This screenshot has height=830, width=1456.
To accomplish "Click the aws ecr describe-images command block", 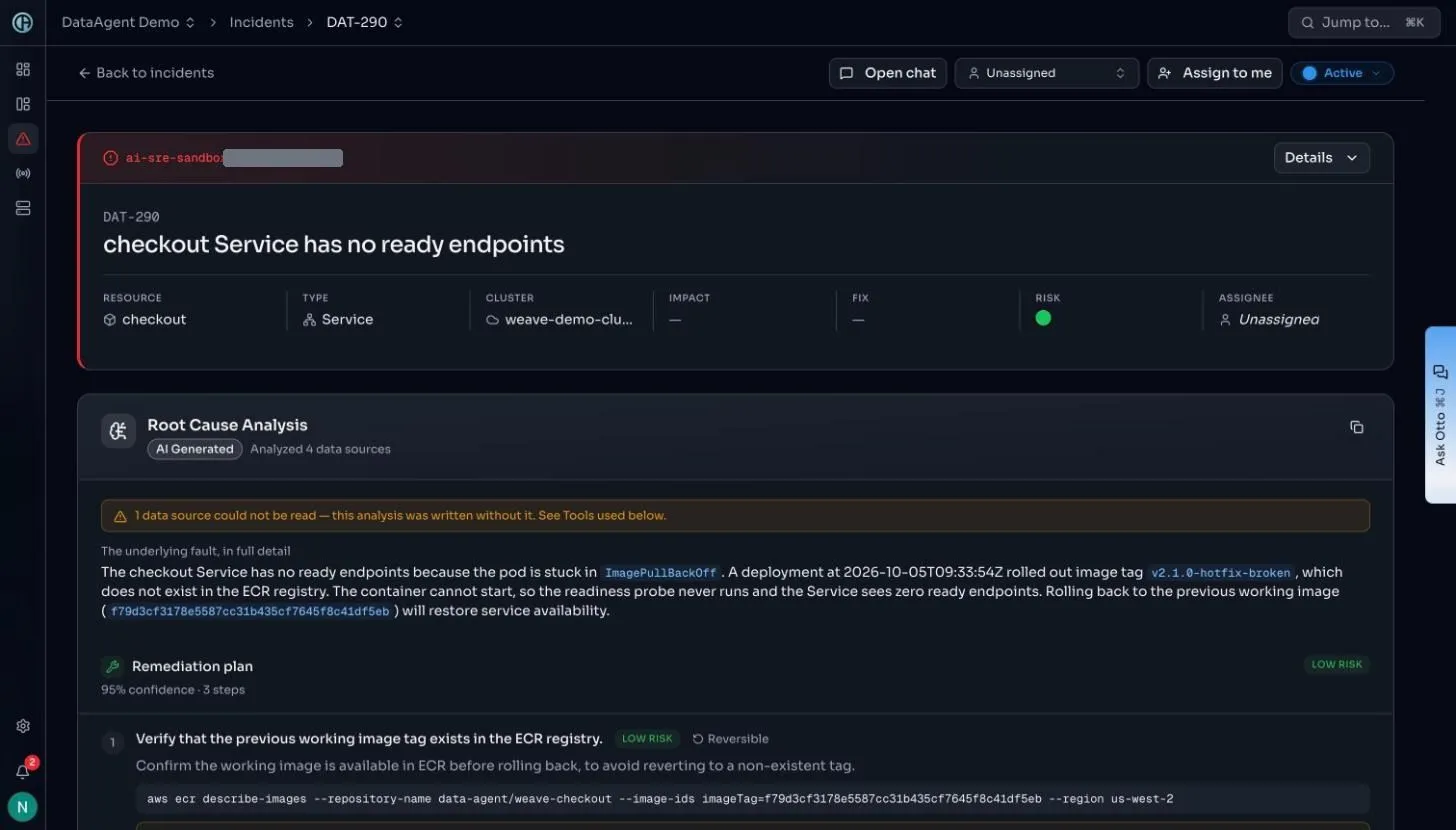I will [x=752, y=799].
